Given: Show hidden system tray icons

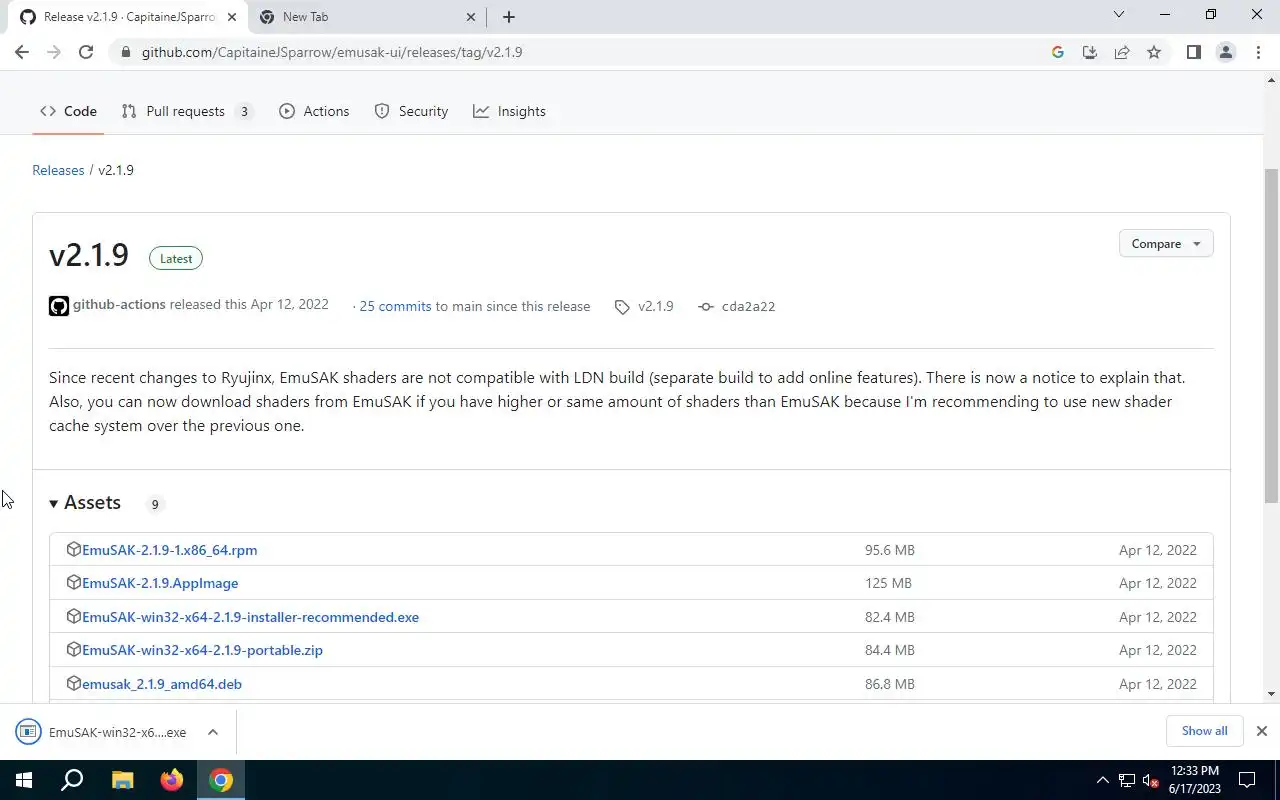Looking at the screenshot, I should 1103,780.
